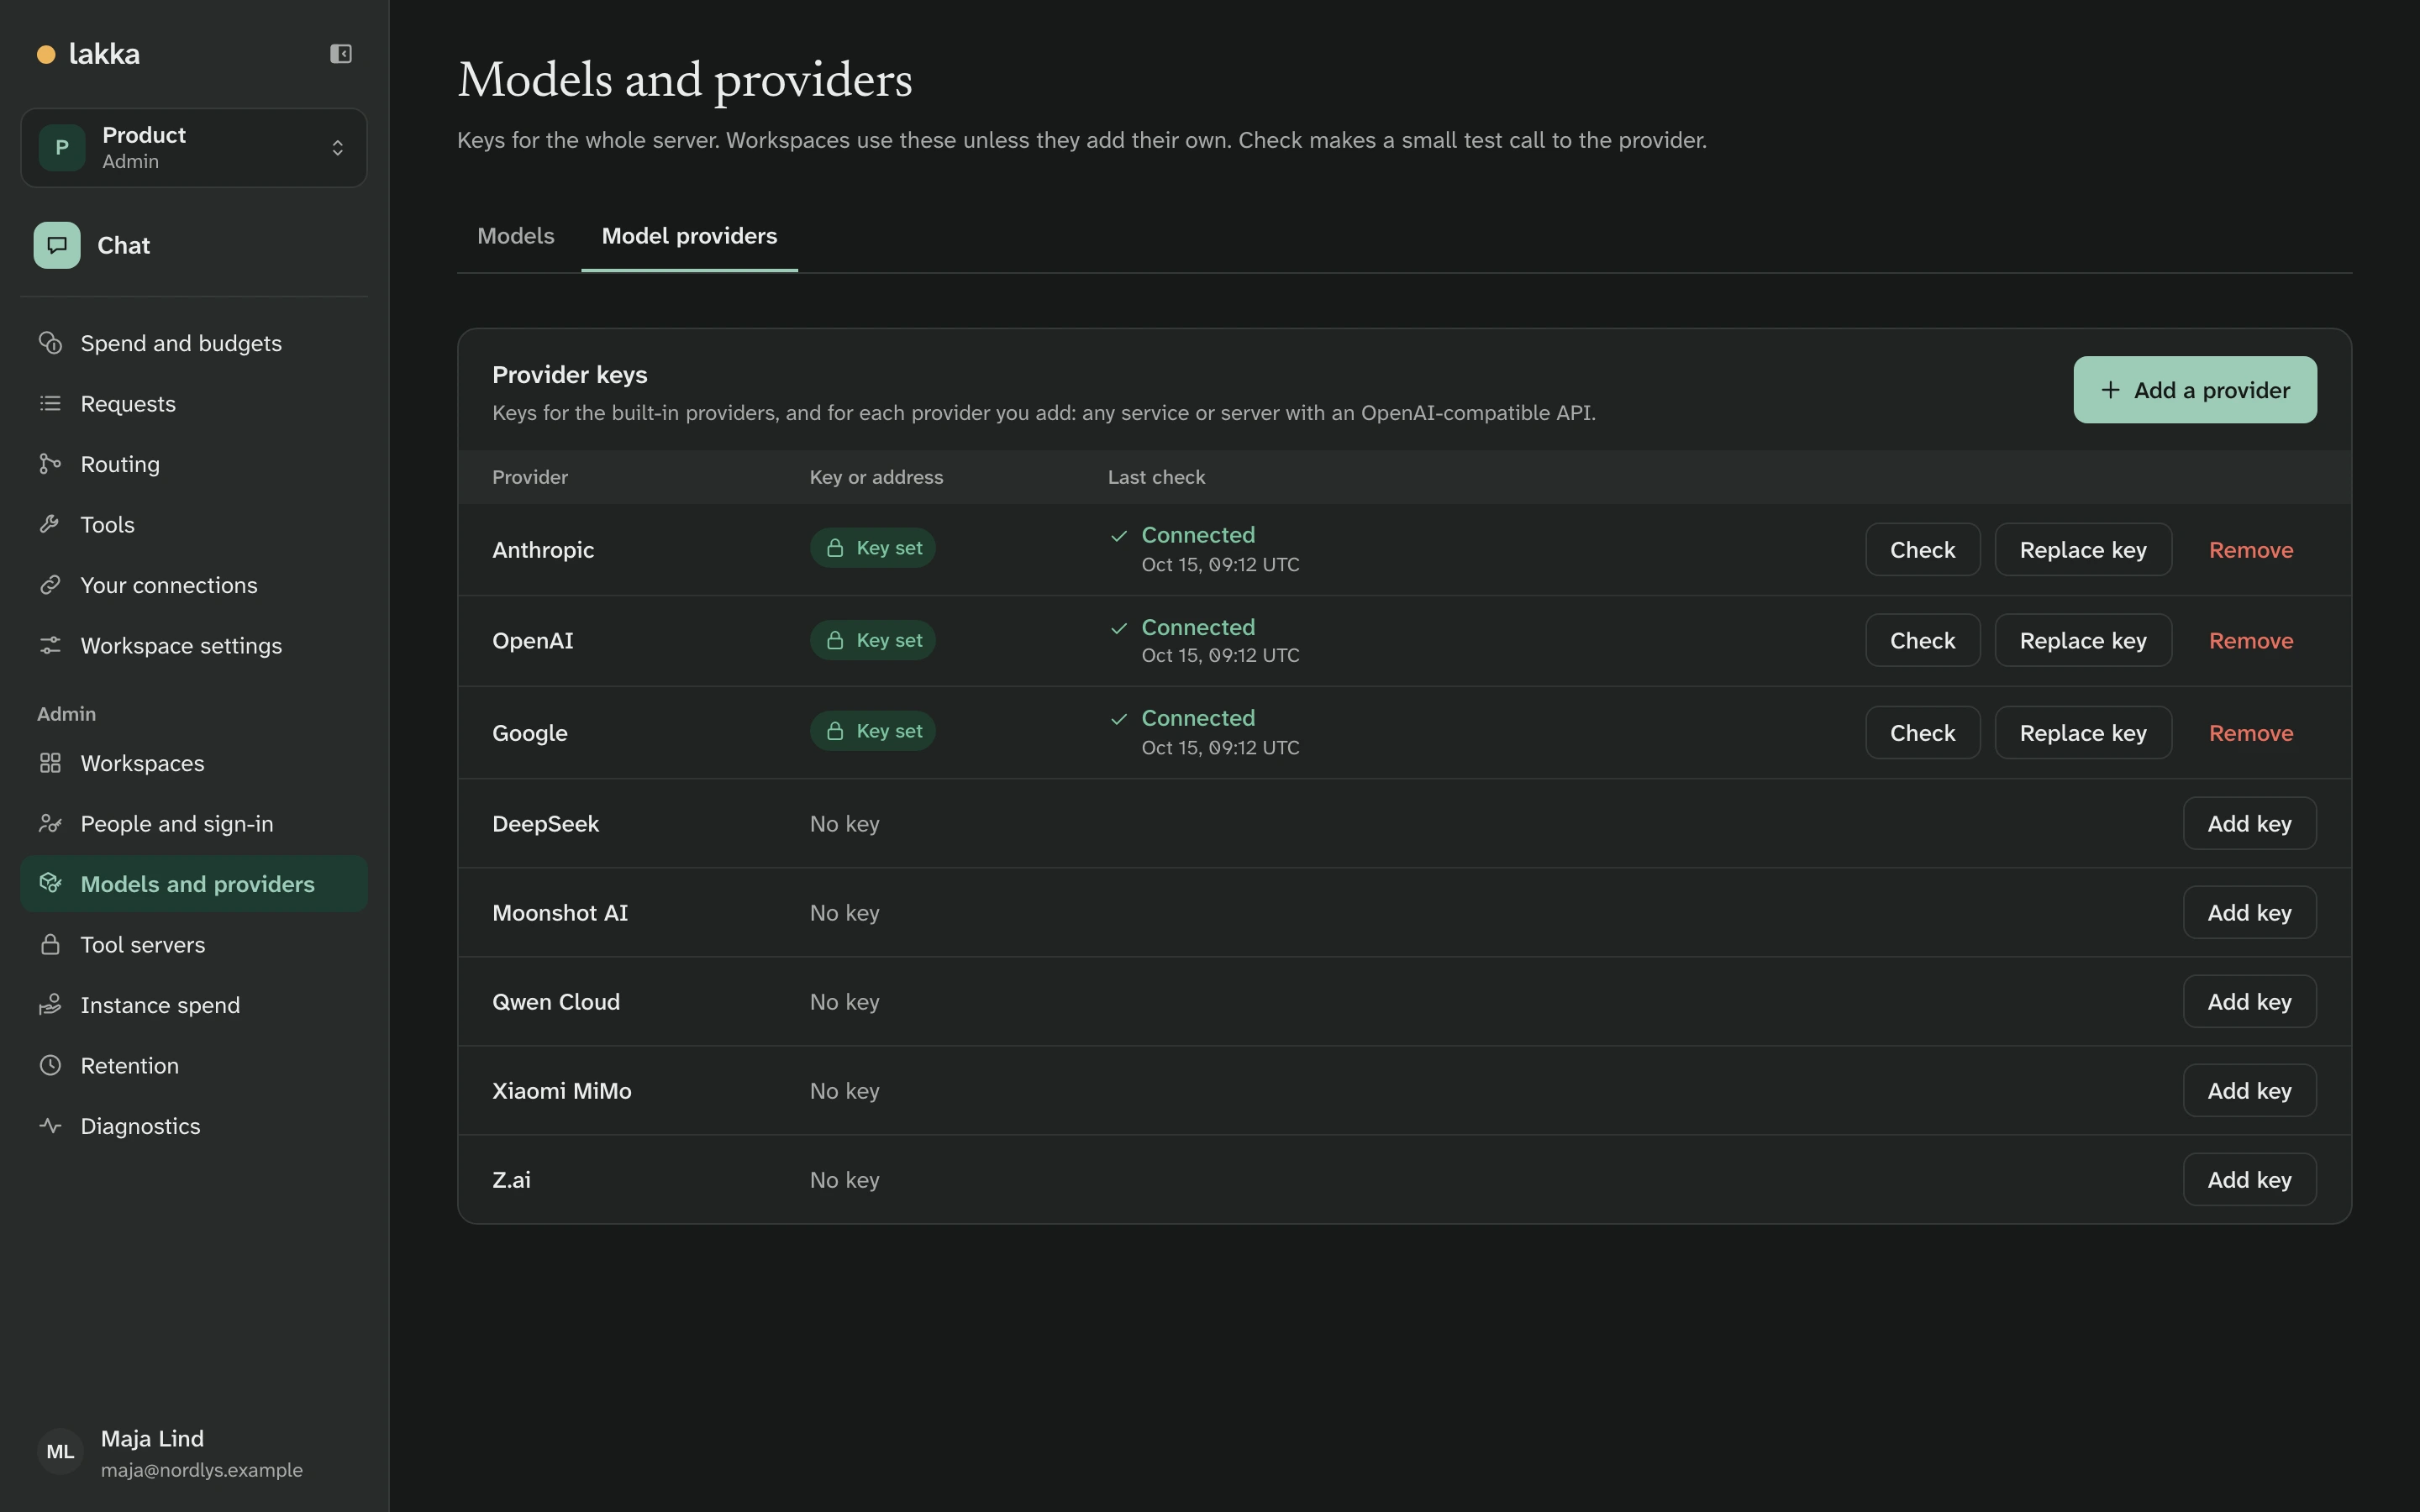
Task: Open the Chat speech bubble icon
Action: pos(57,245)
